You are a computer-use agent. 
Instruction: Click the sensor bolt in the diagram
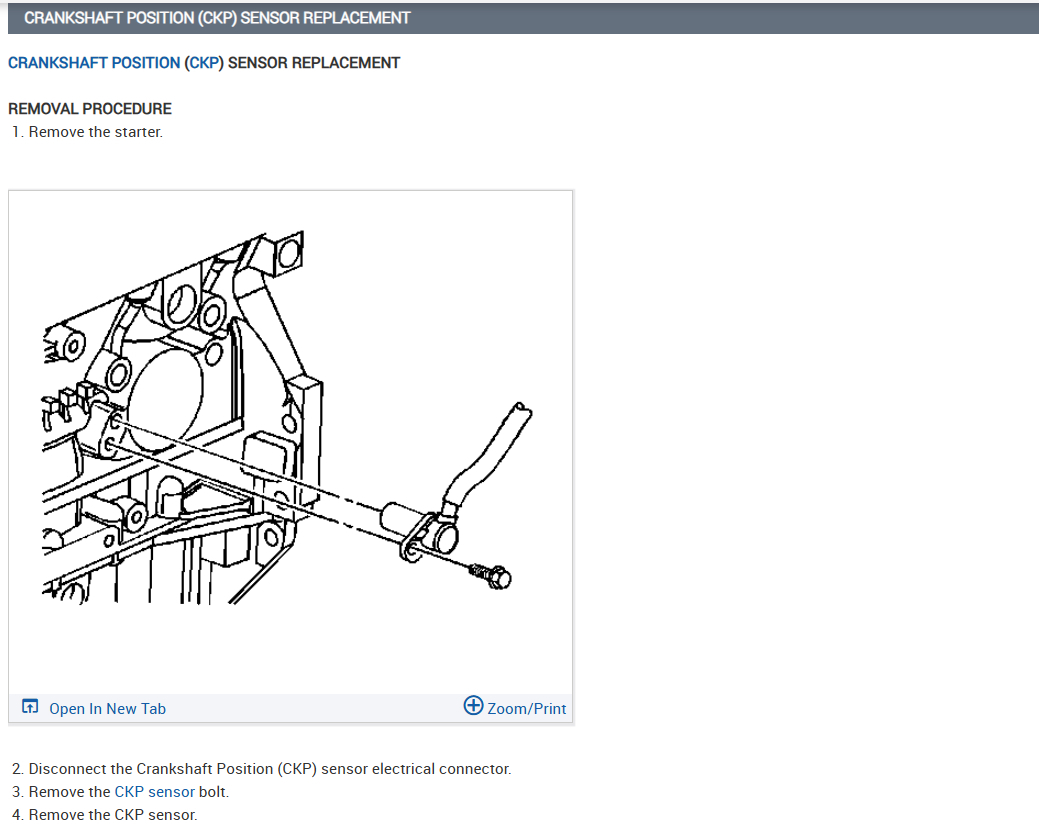491,576
